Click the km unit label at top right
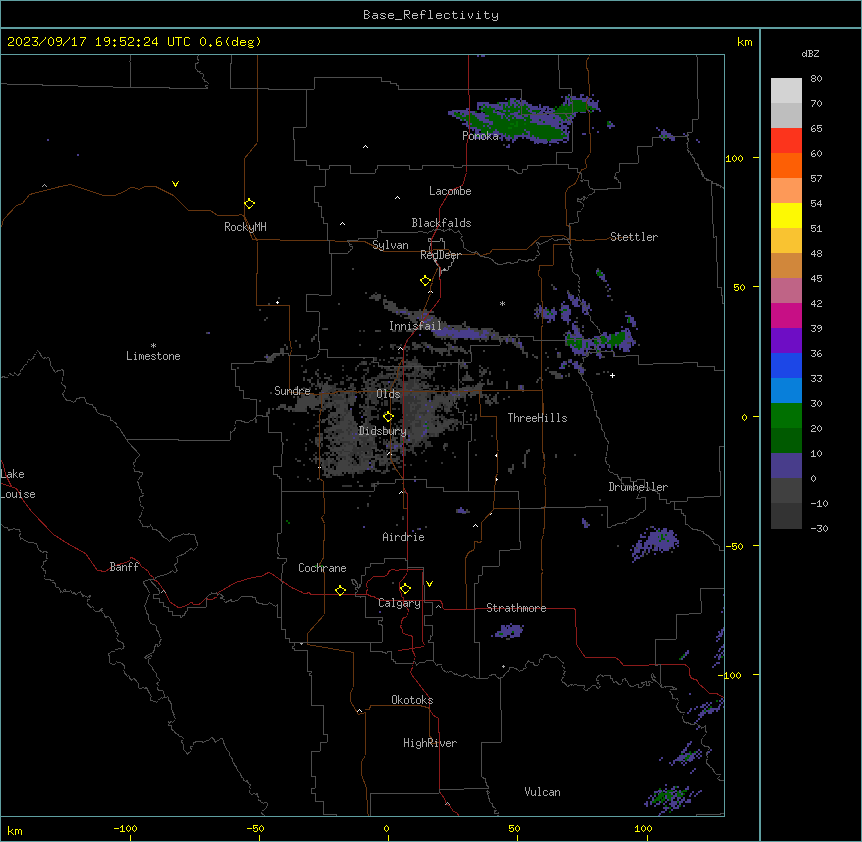This screenshot has height=842, width=862. coord(744,42)
